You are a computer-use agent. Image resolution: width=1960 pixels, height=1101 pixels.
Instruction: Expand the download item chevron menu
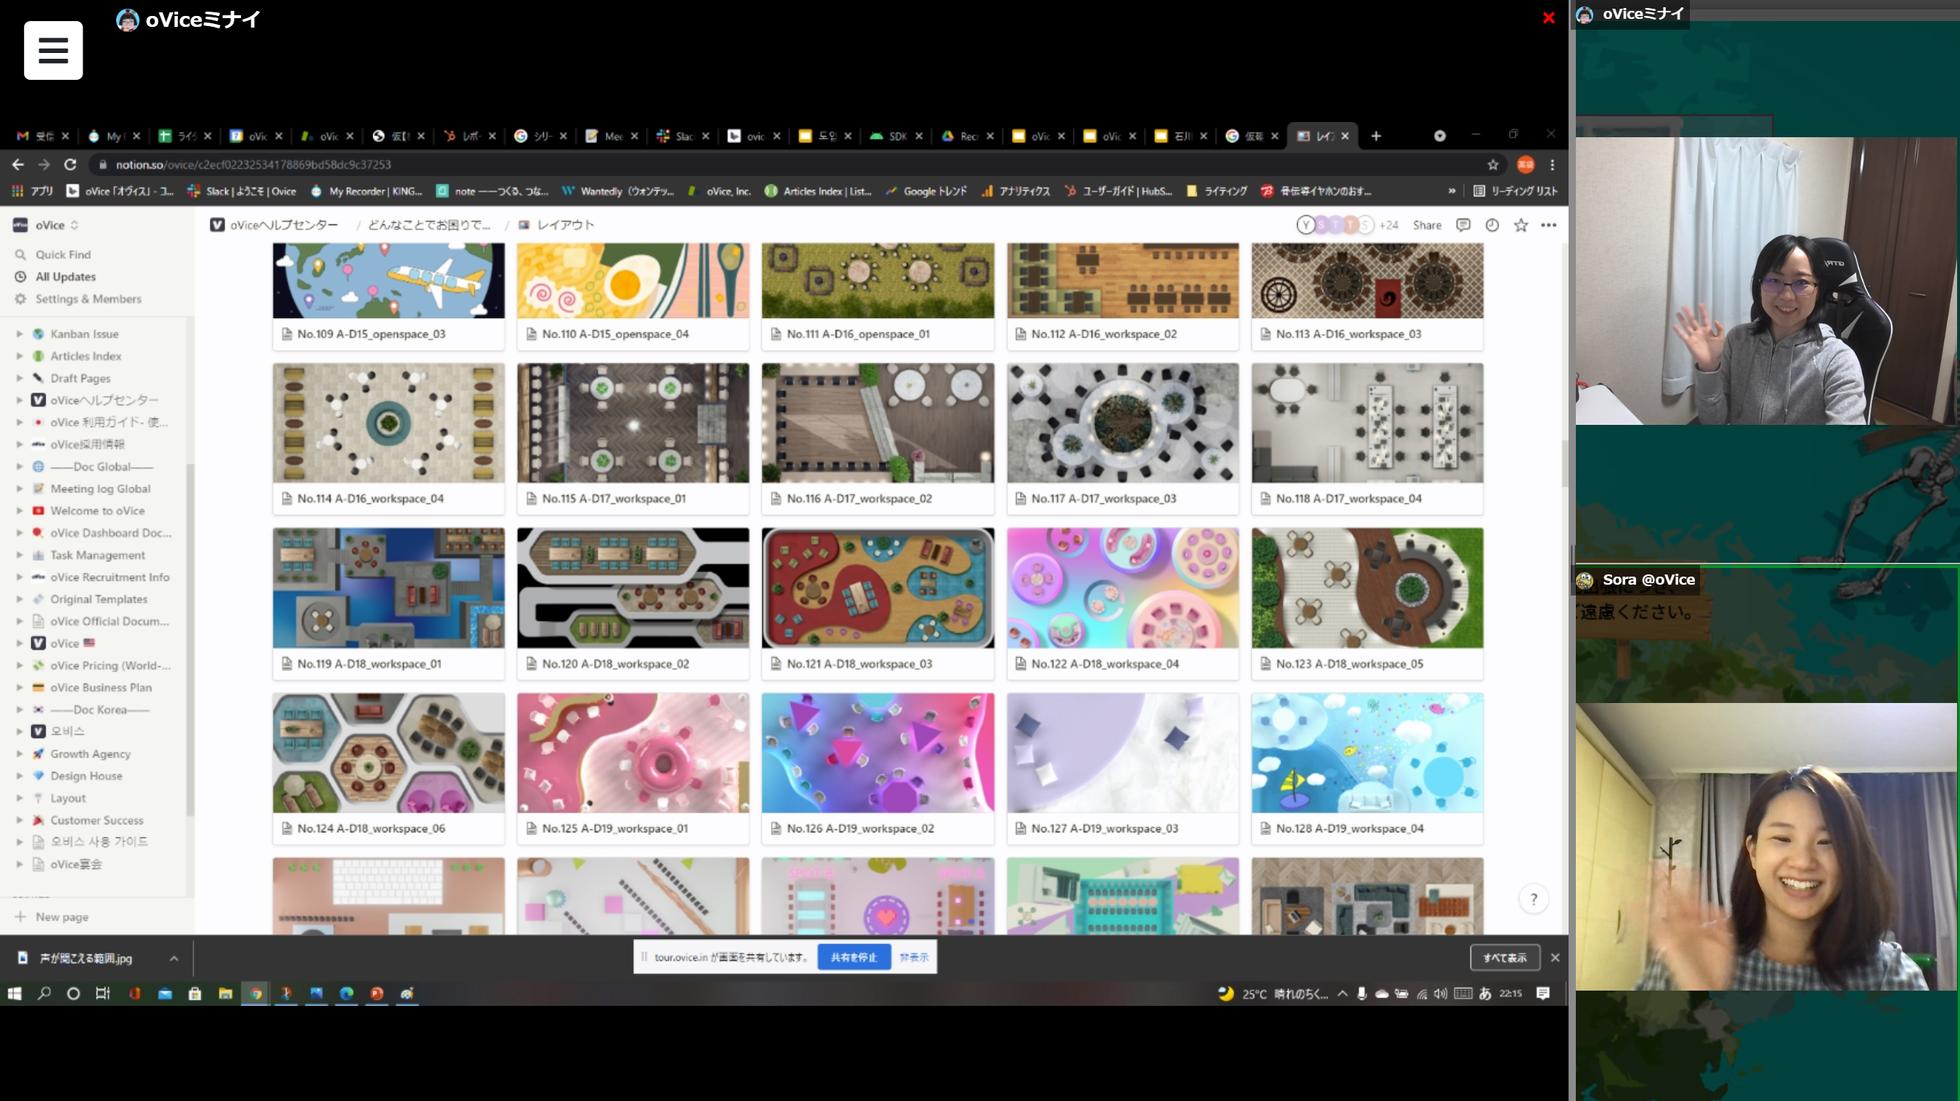click(174, 958)
